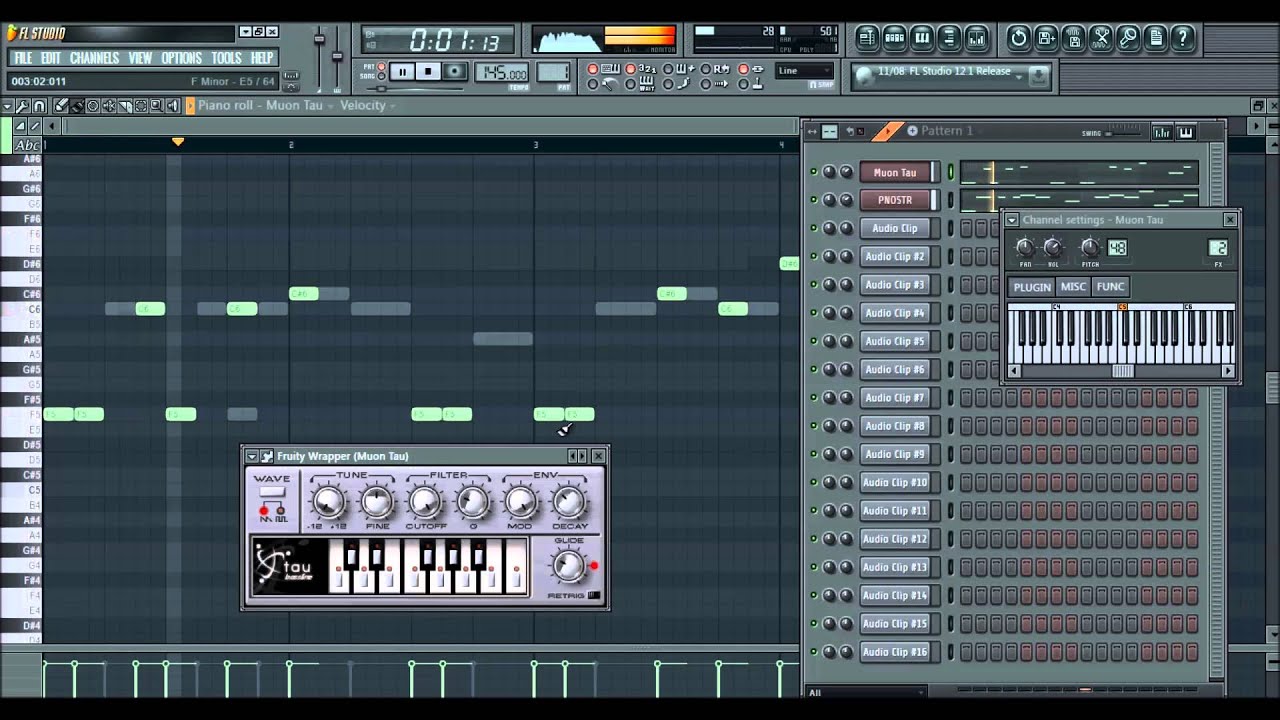The image size is (1280, 720).
Task: Click the 145.000 tempo display
Action: coord(505,73)
